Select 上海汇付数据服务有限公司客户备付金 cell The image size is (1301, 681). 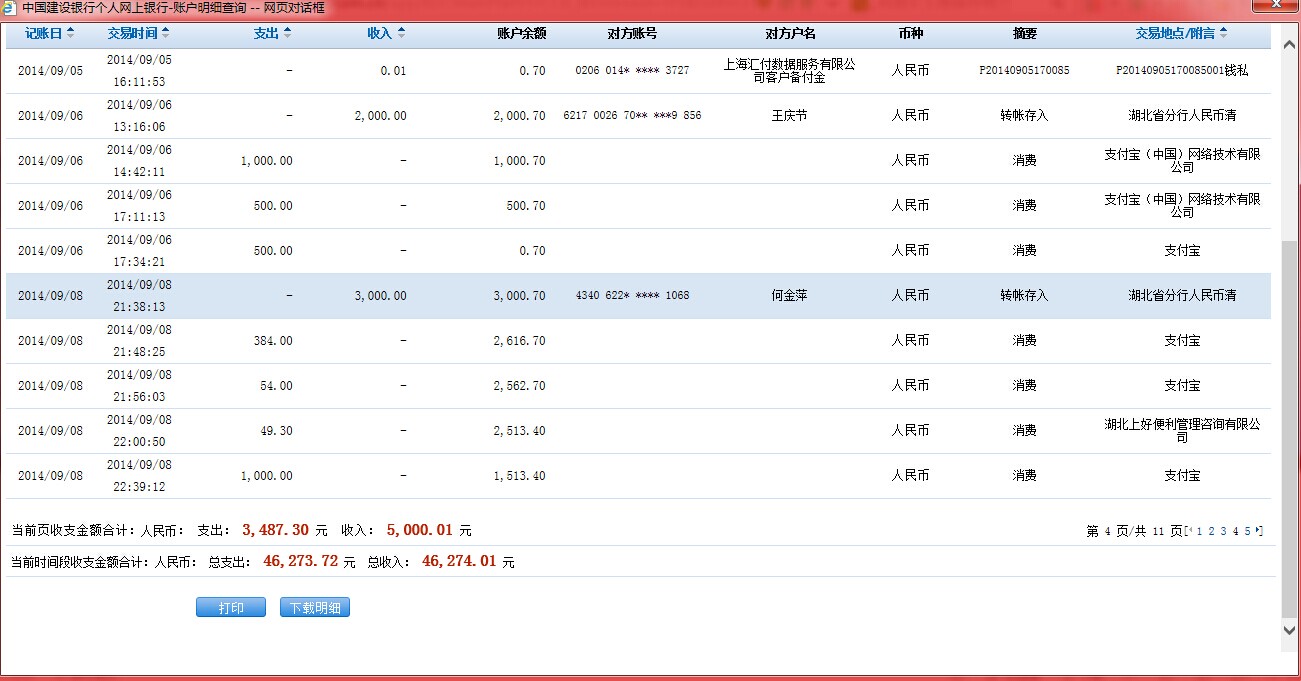(x=789, y=71)
